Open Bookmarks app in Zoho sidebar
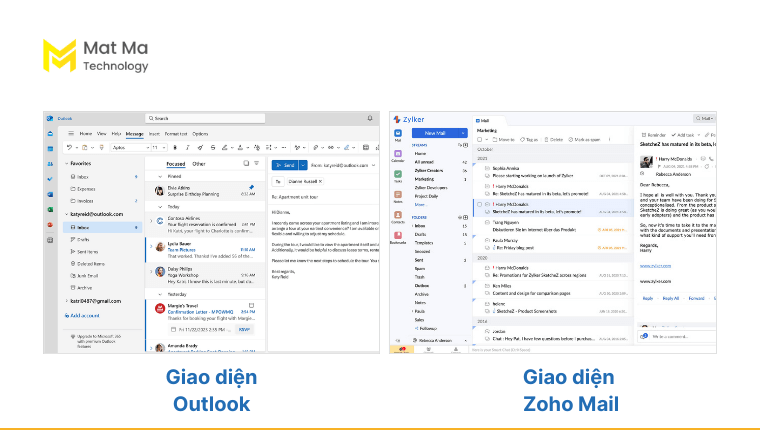 (397, 237)
